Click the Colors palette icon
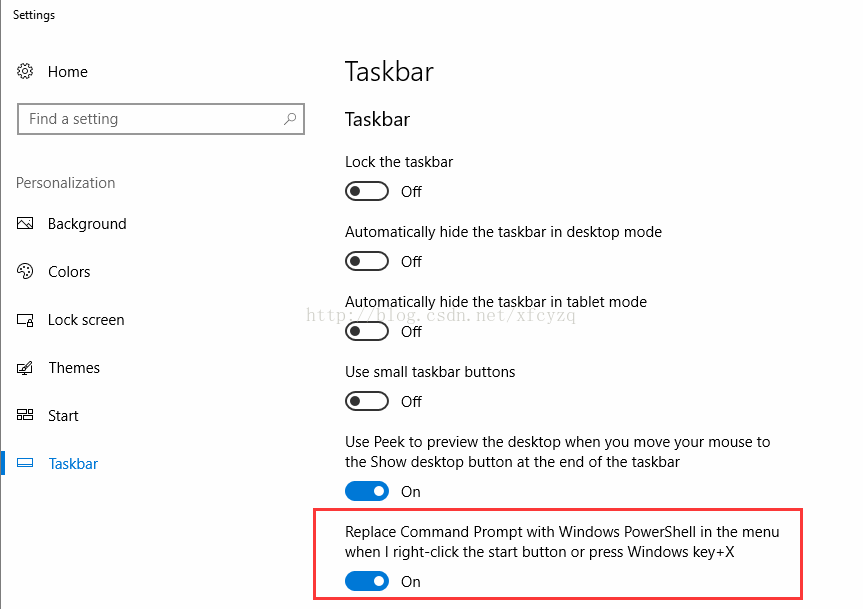This screenshot has width=863, height=609. pyautogui.click(x=26, y=272)
